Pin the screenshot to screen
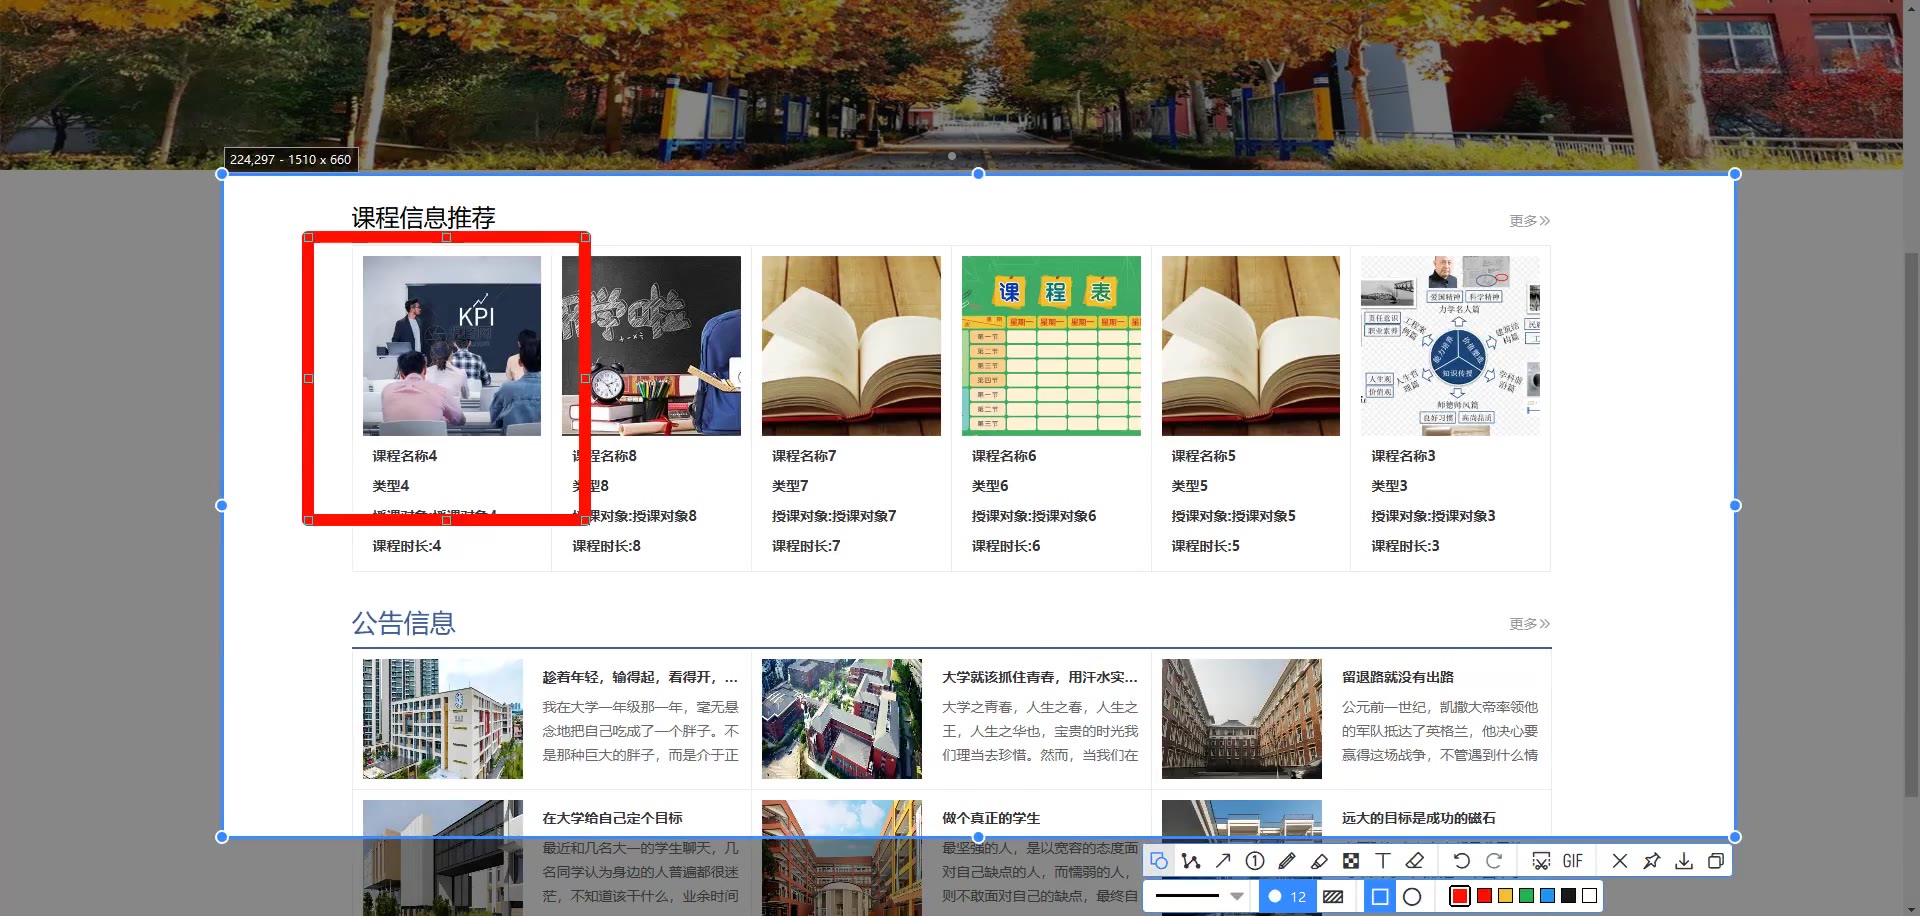The height and width of the screenshot is (916, 1920). tap(1652, 861)
